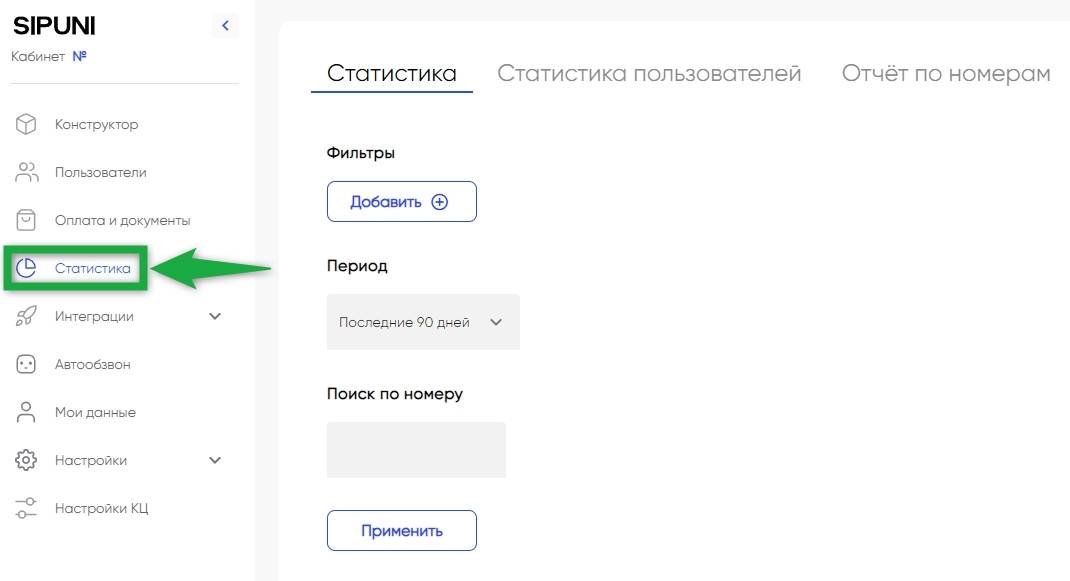
Task: Click the Применить button
Action: coord(402,530)
